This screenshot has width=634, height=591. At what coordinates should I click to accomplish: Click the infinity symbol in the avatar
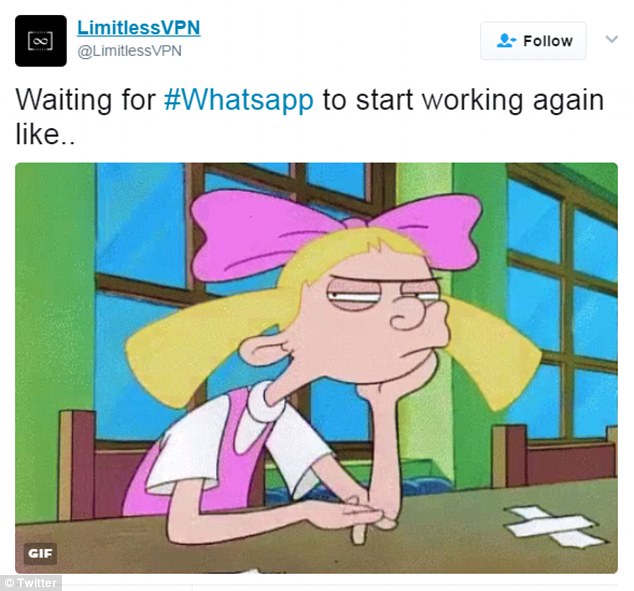(40, 41)
